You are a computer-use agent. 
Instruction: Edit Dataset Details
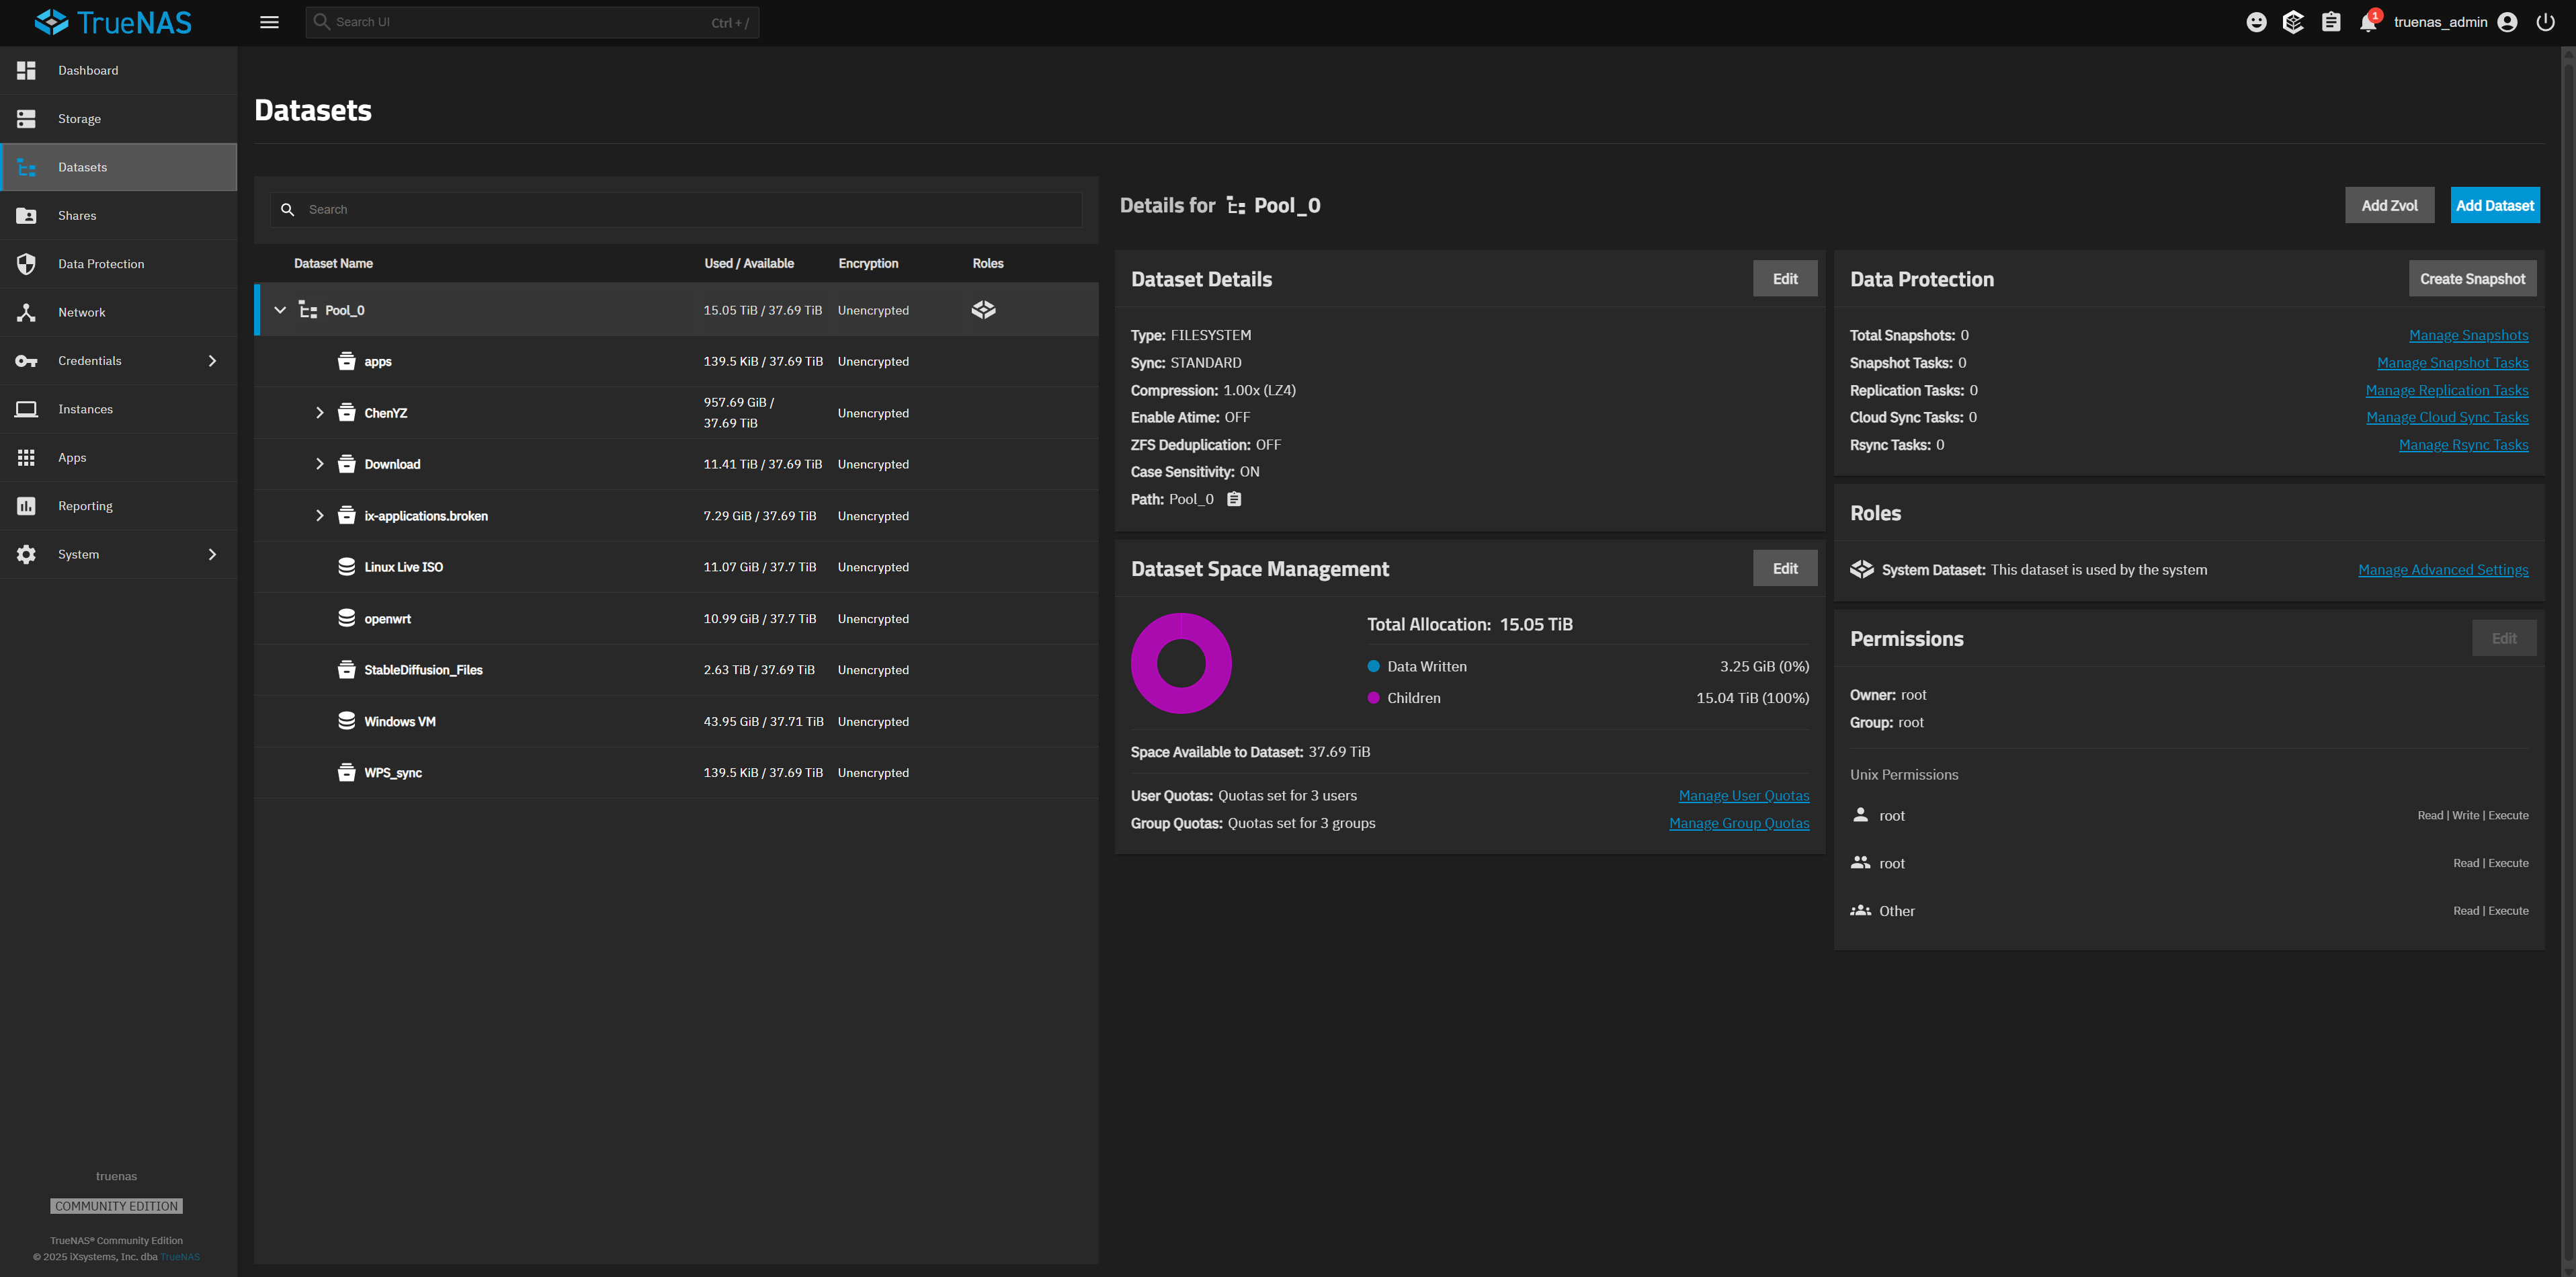tap(1785, 279)
